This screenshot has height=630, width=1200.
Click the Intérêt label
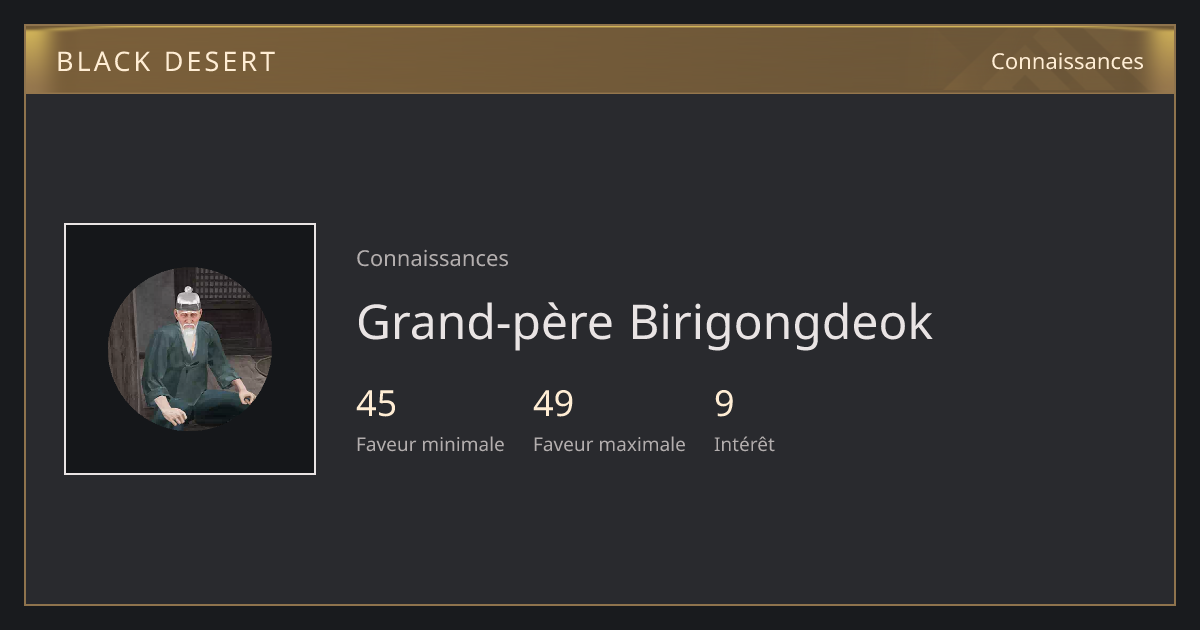coord(744,444)
